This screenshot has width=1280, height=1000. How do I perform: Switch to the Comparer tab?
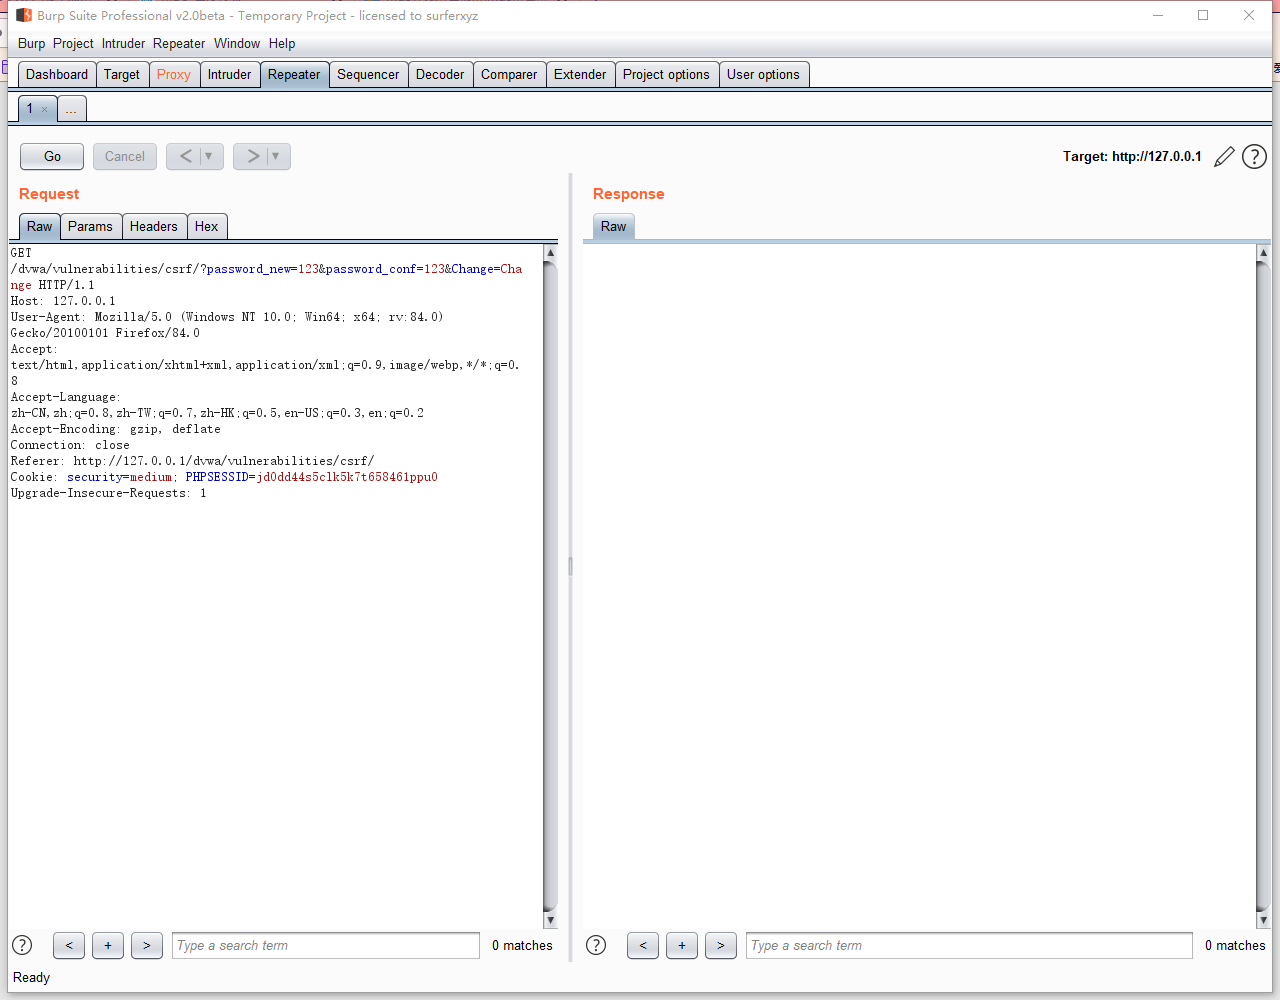coord(509,74)
